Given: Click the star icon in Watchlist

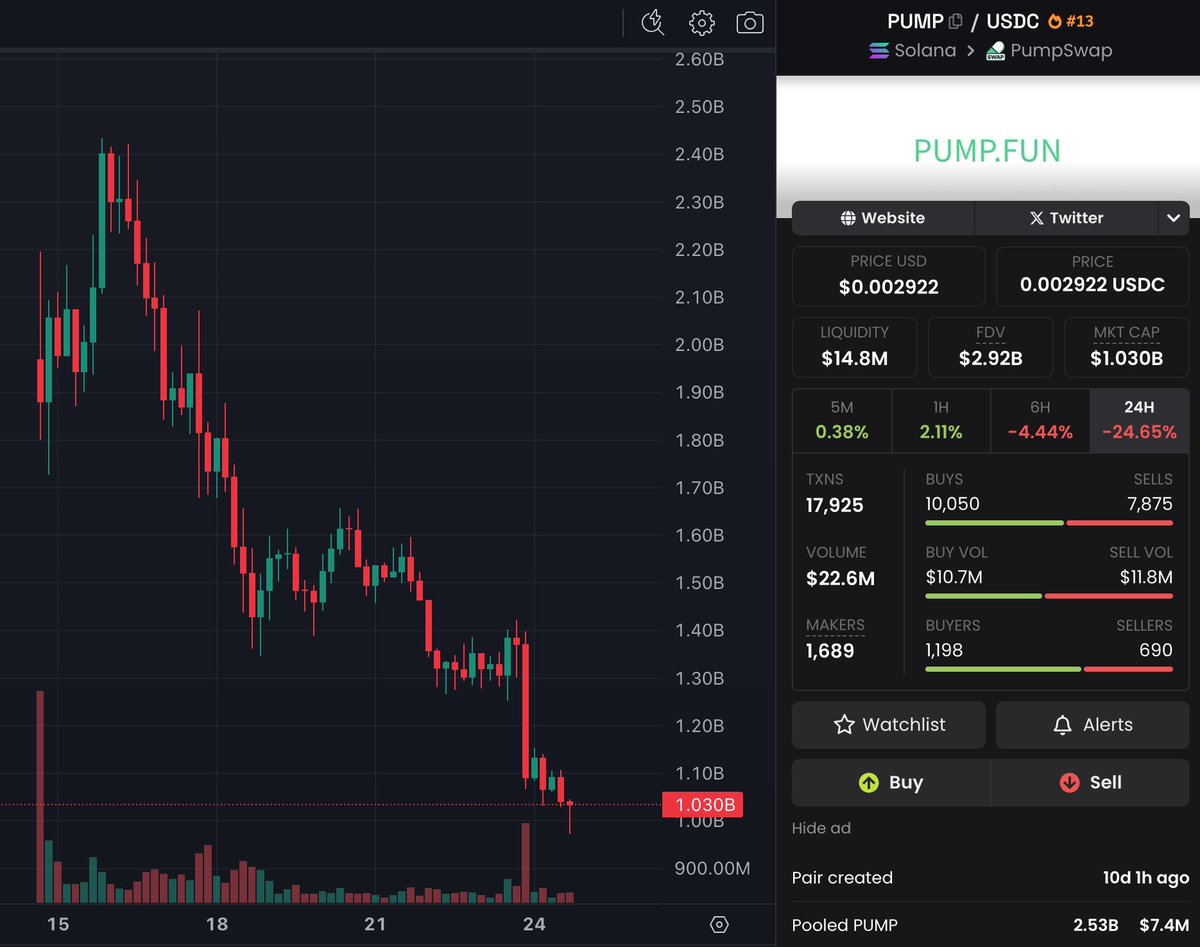Looking at the screenshot, I should coord(844,725).
